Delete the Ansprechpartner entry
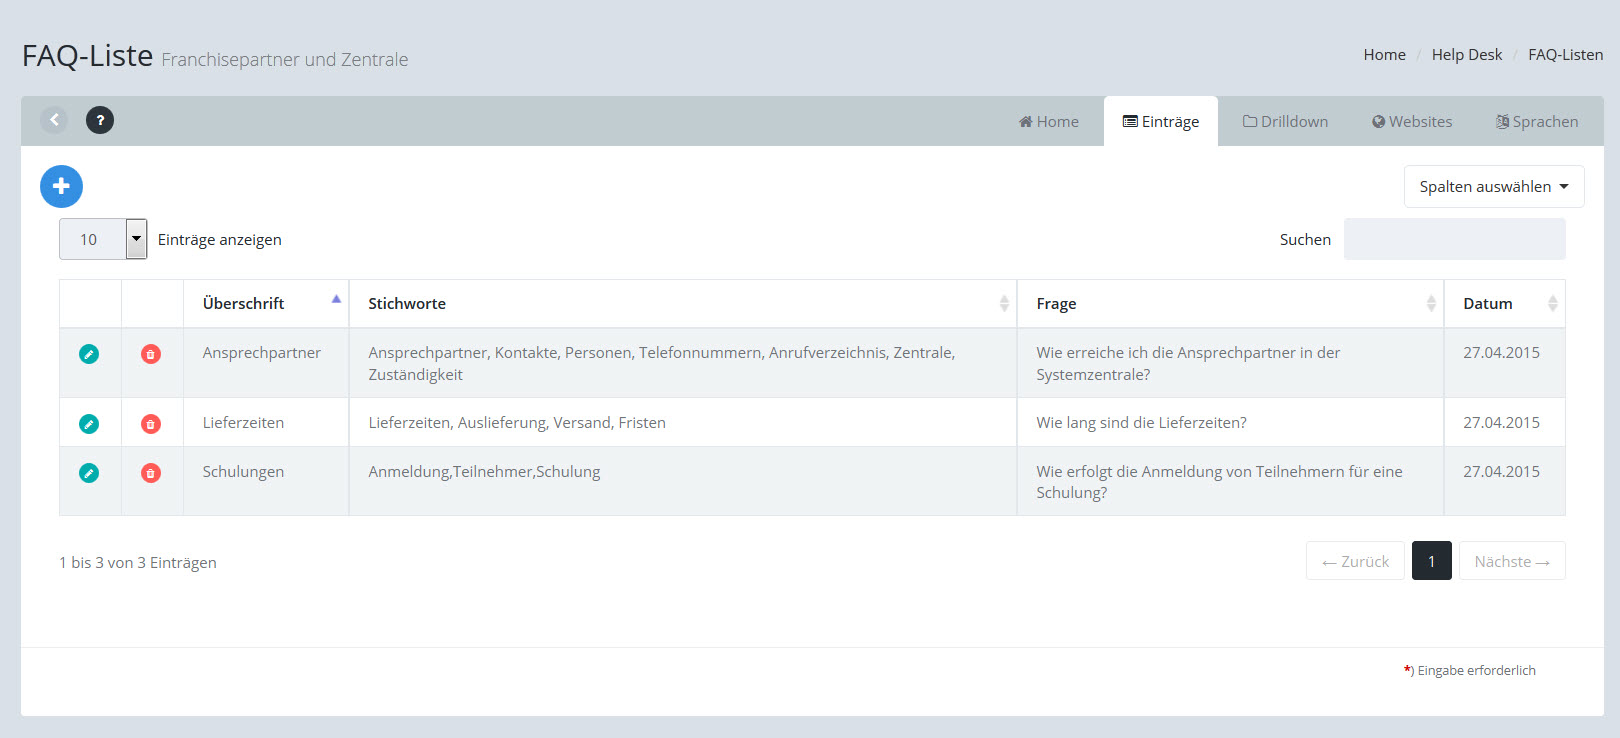 tap(151, 354)
